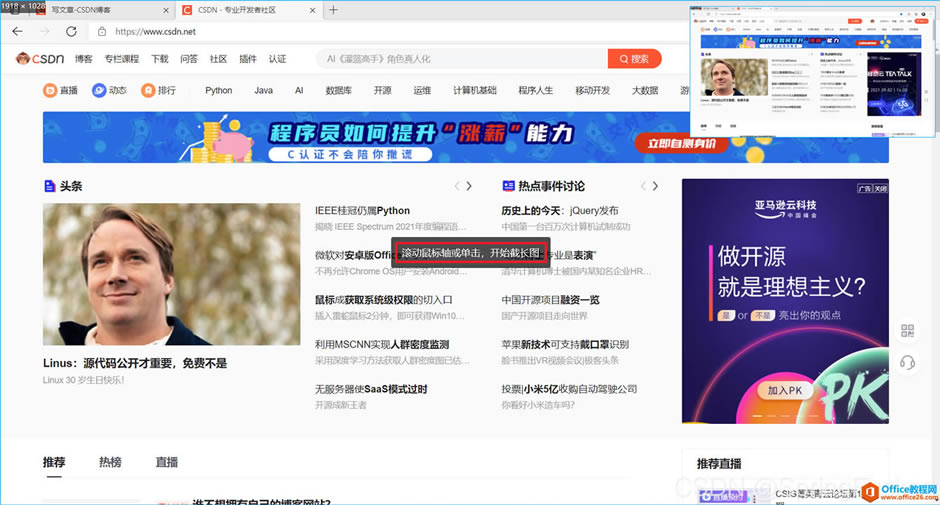Open article IEEE桂冠仍属Python
Image resolution: width=940 pixels, height=505 pixels.
pos(362,211)
